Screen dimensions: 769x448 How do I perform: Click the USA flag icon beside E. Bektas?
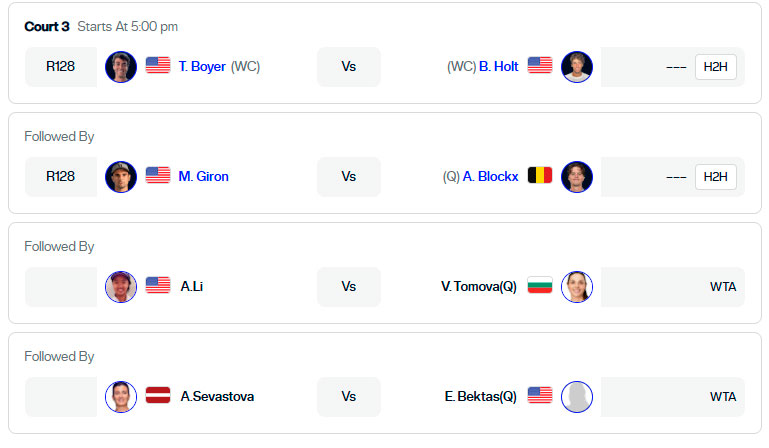click(x=540, y=395)
